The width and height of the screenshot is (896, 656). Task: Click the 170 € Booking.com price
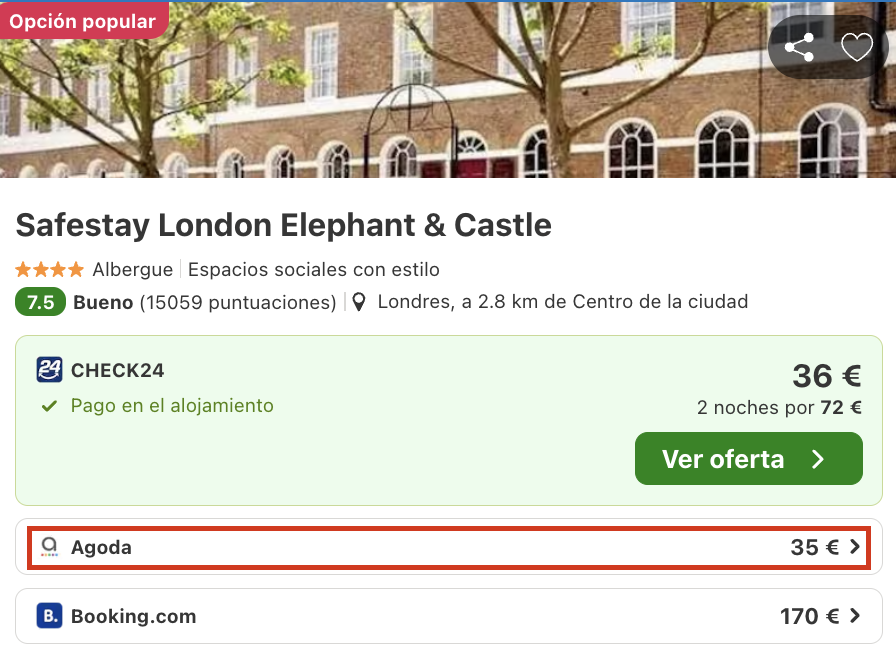[x=809, y=616]
